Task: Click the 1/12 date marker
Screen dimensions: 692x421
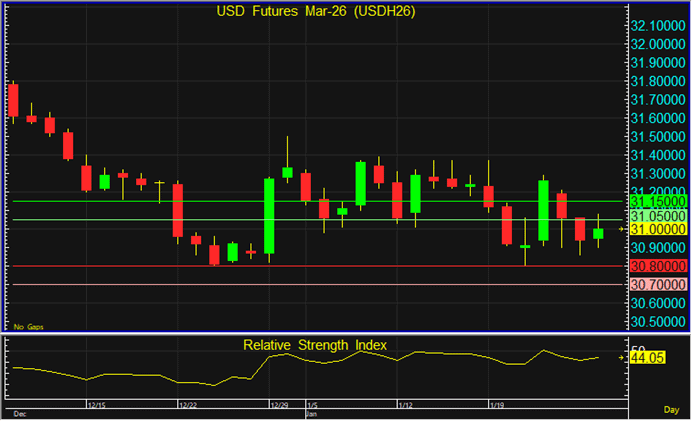Action: (405, 405)
